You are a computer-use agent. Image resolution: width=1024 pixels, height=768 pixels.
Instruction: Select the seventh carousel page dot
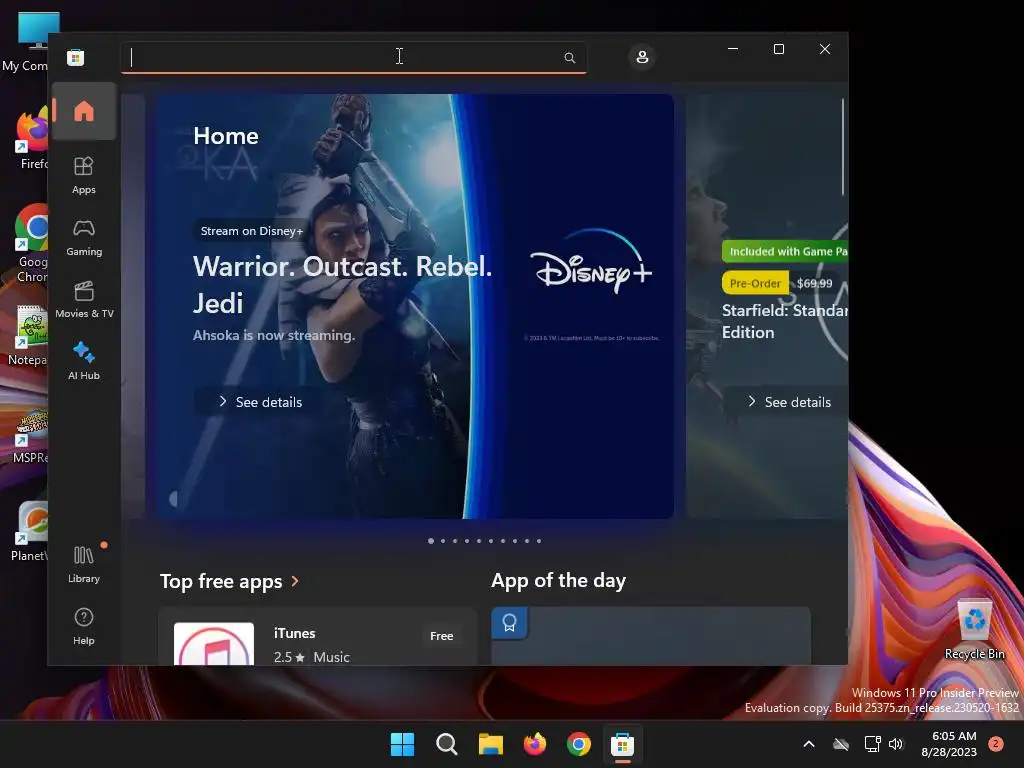click(x=503, y=541)
